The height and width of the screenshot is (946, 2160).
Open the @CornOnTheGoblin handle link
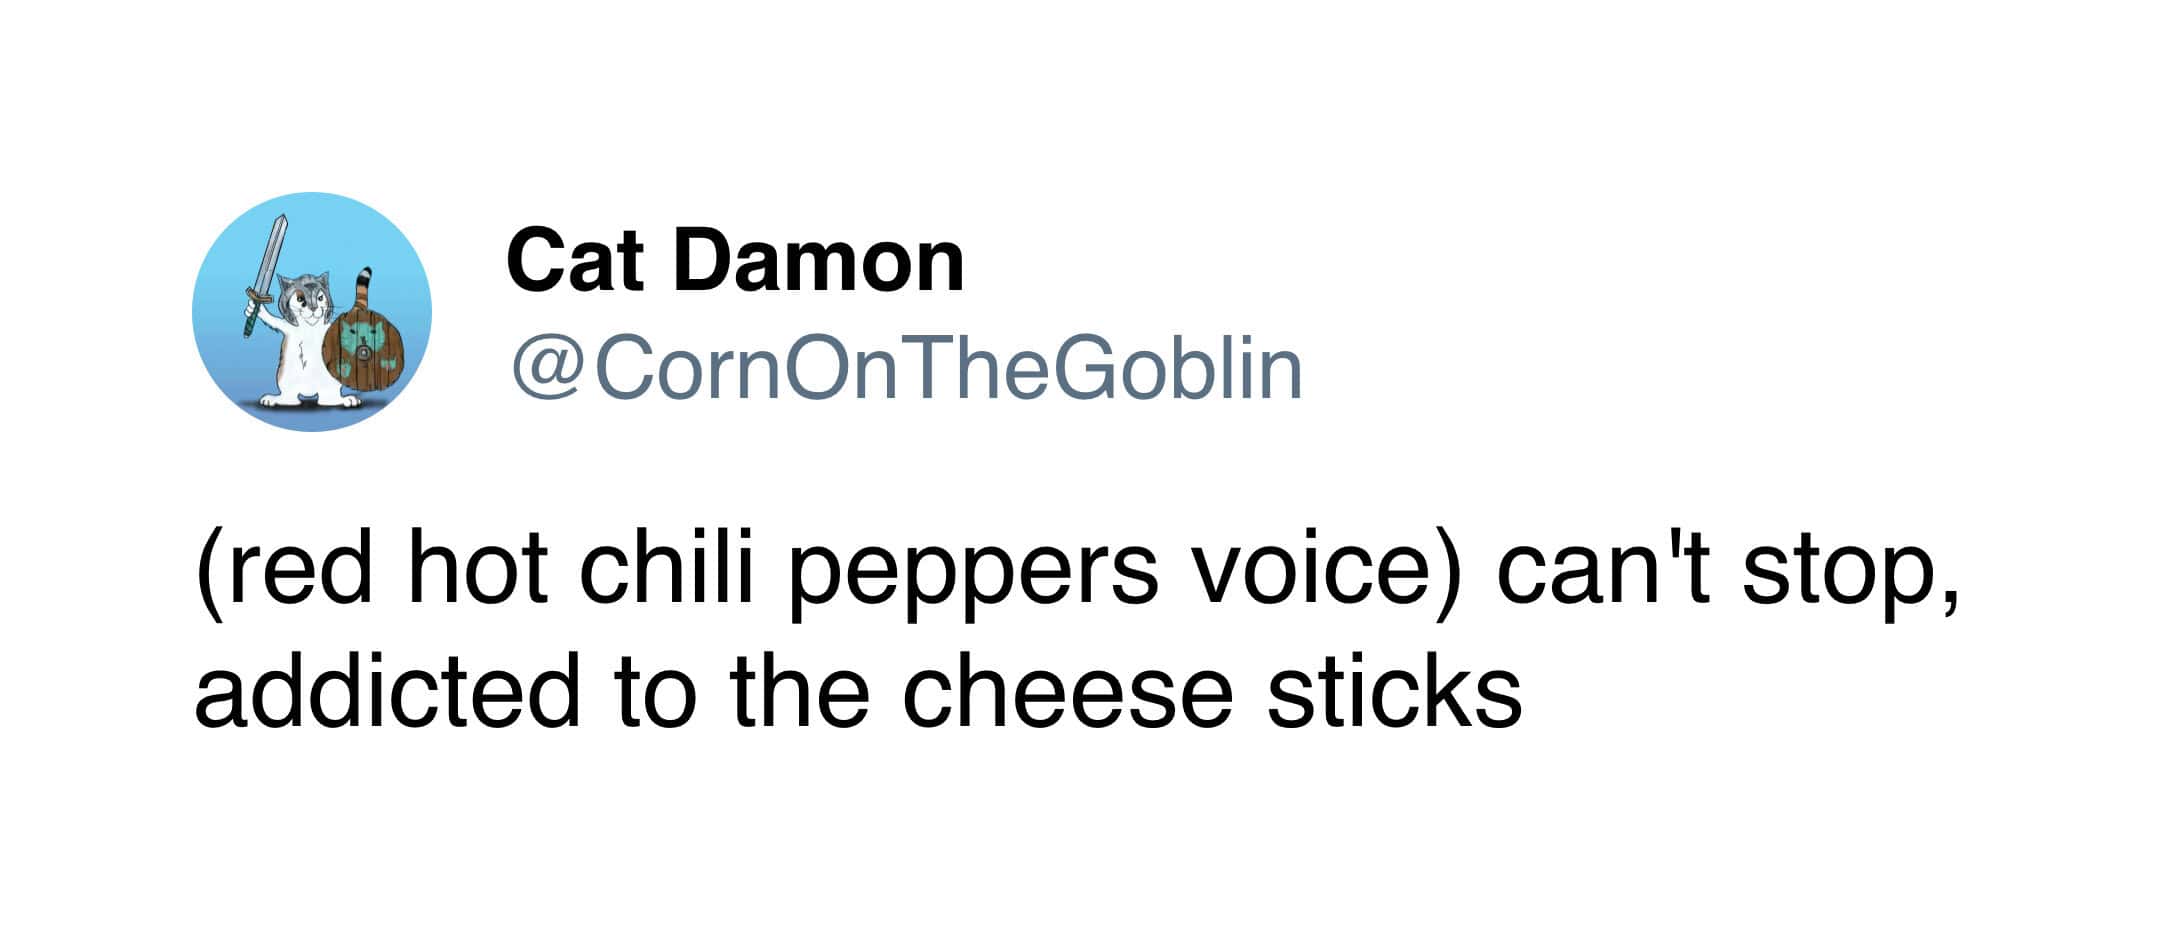click(x=906, y=369)
